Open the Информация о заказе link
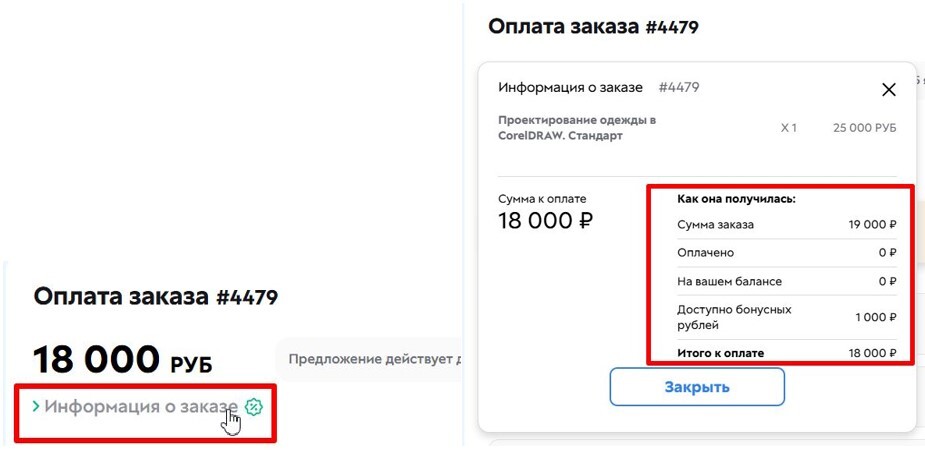Image resolution: width=925 pixels, height=450 pixels. point(141,406)
